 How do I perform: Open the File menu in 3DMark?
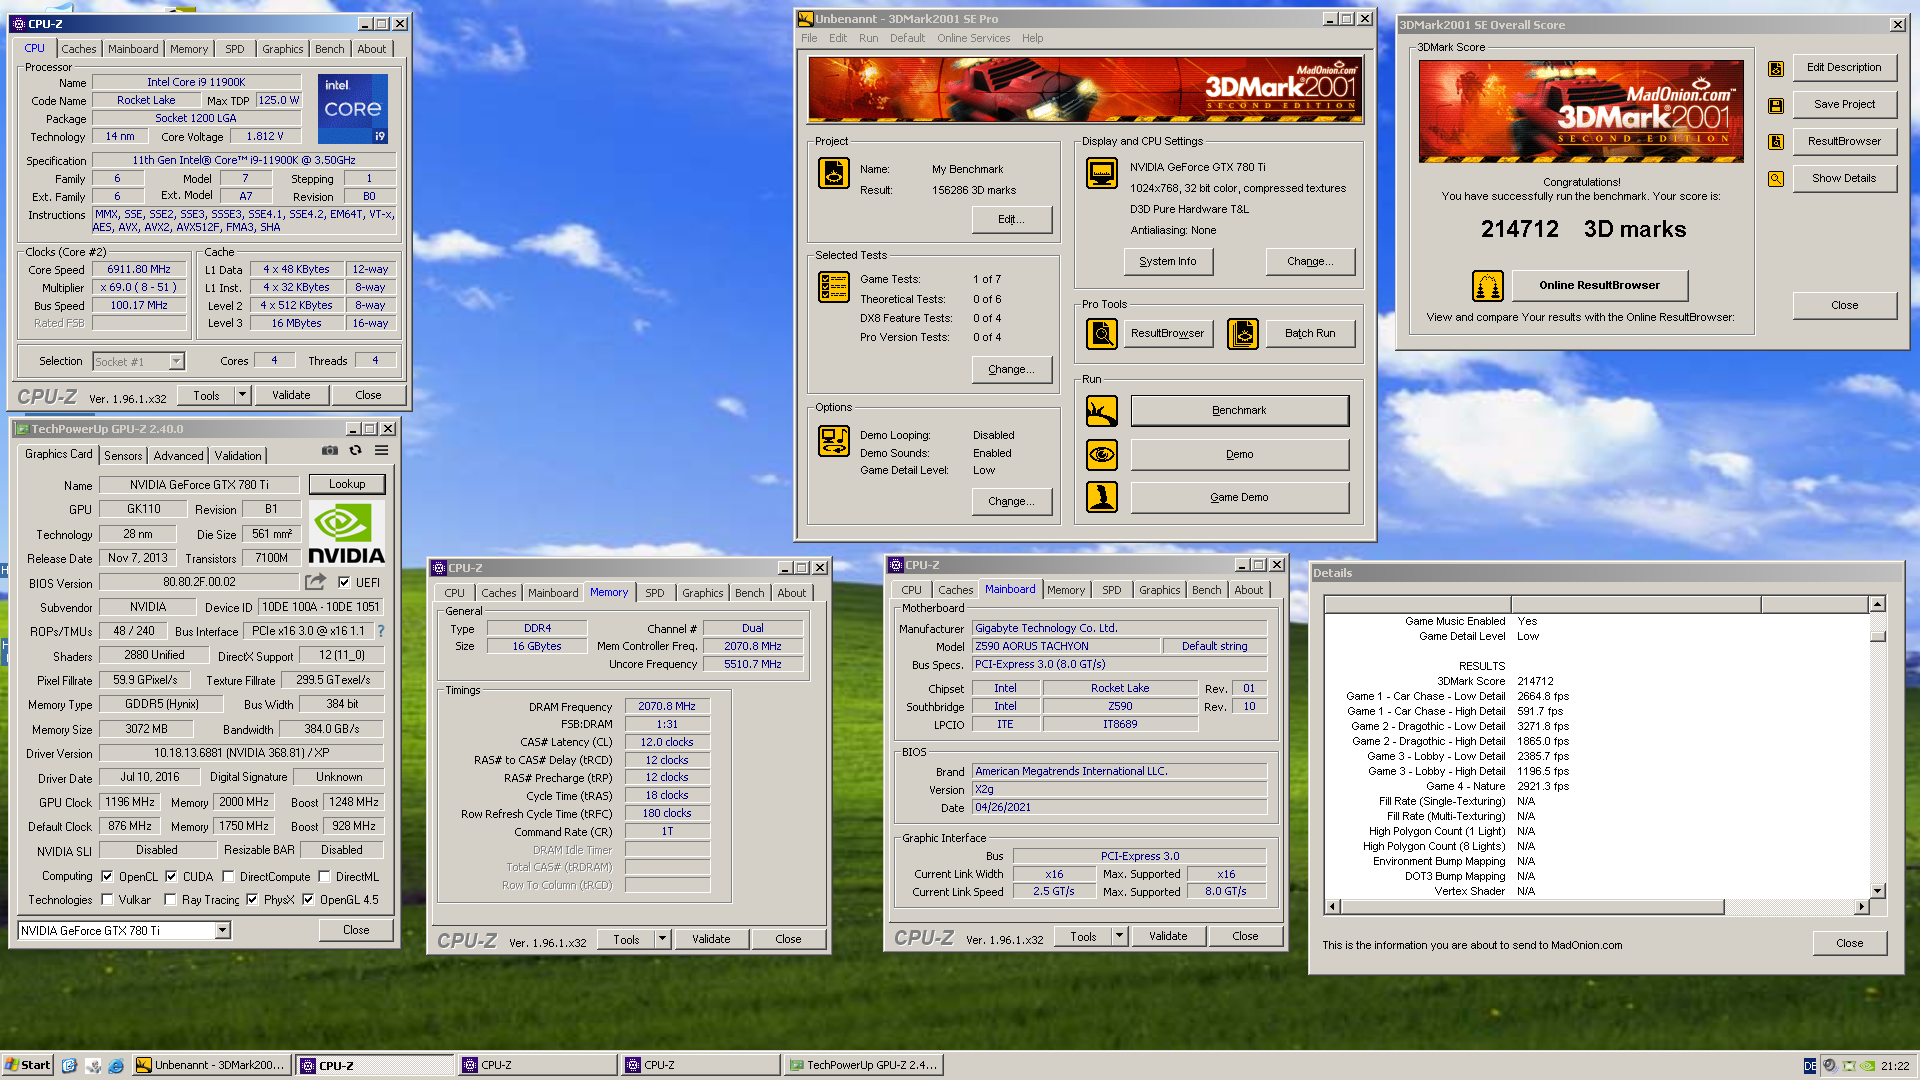809,38
